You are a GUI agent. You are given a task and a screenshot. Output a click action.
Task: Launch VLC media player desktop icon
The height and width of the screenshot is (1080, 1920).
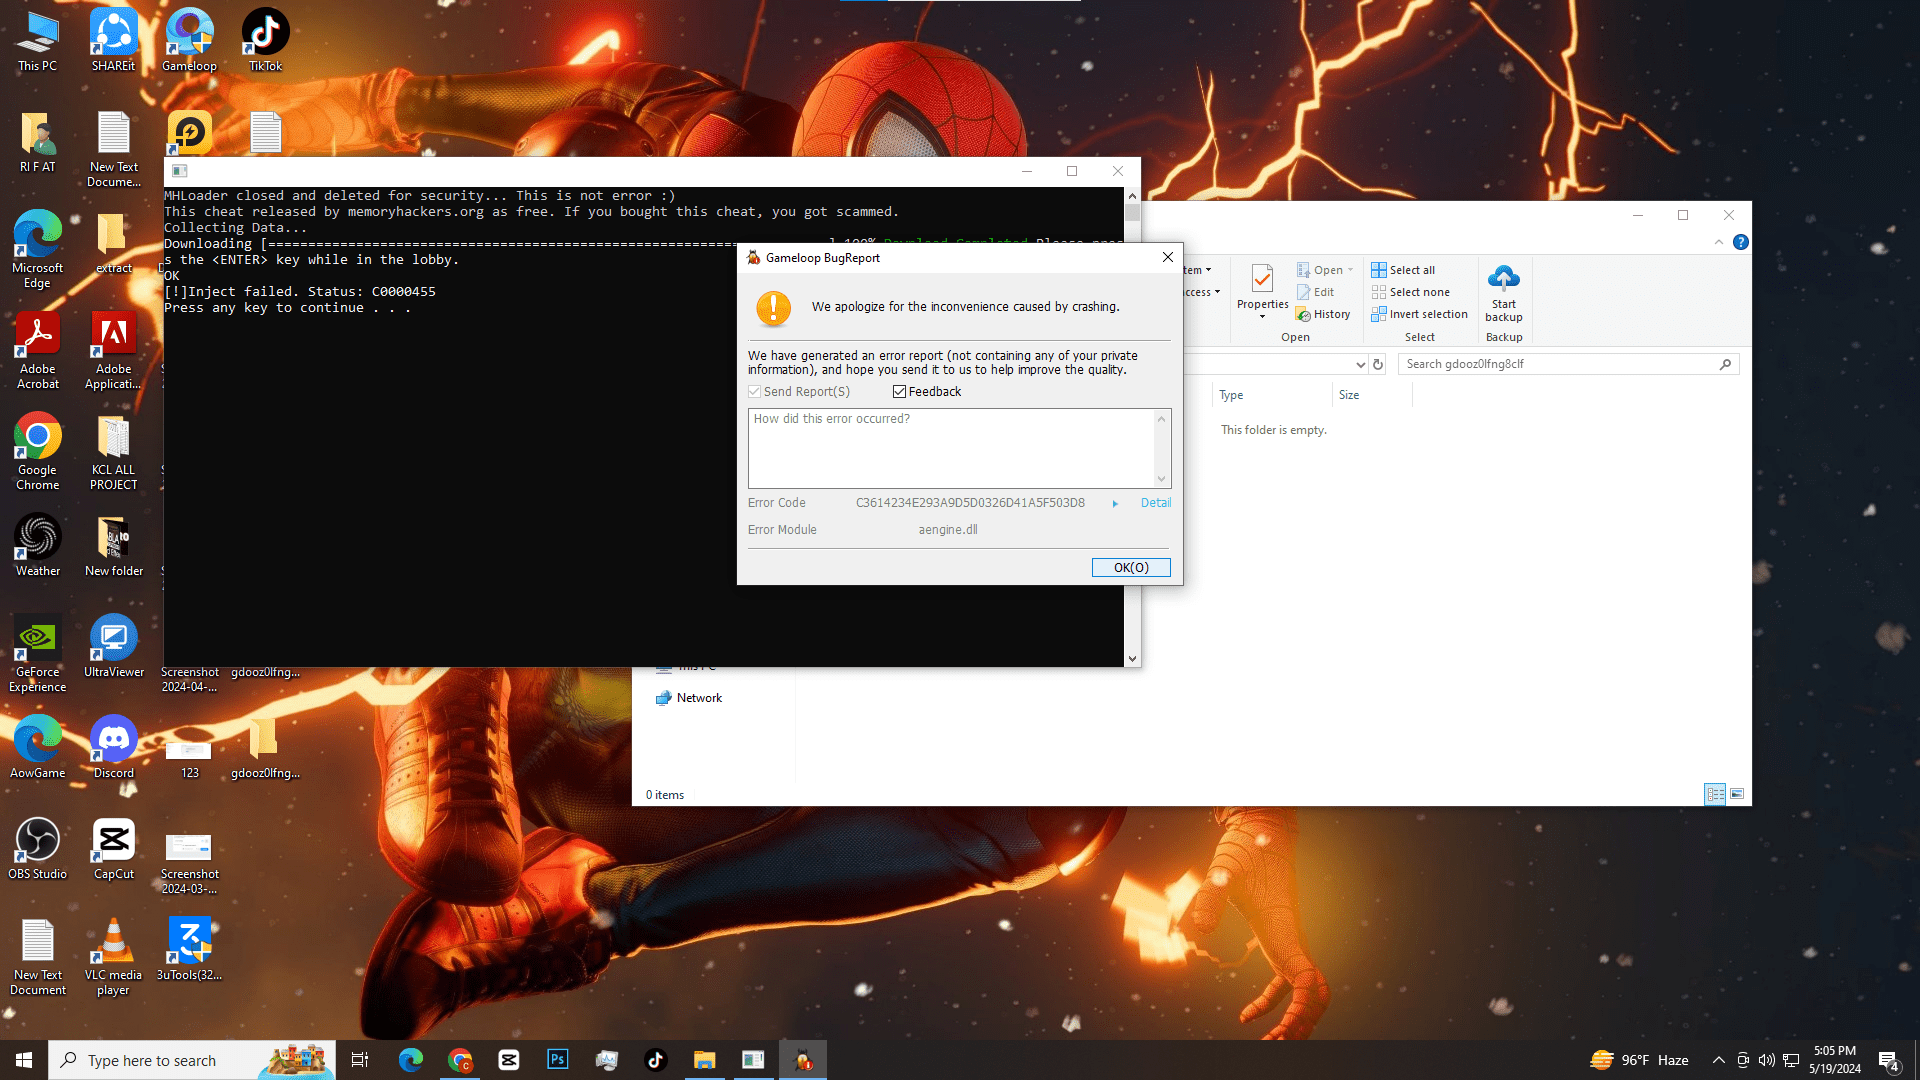click(113, 956)
